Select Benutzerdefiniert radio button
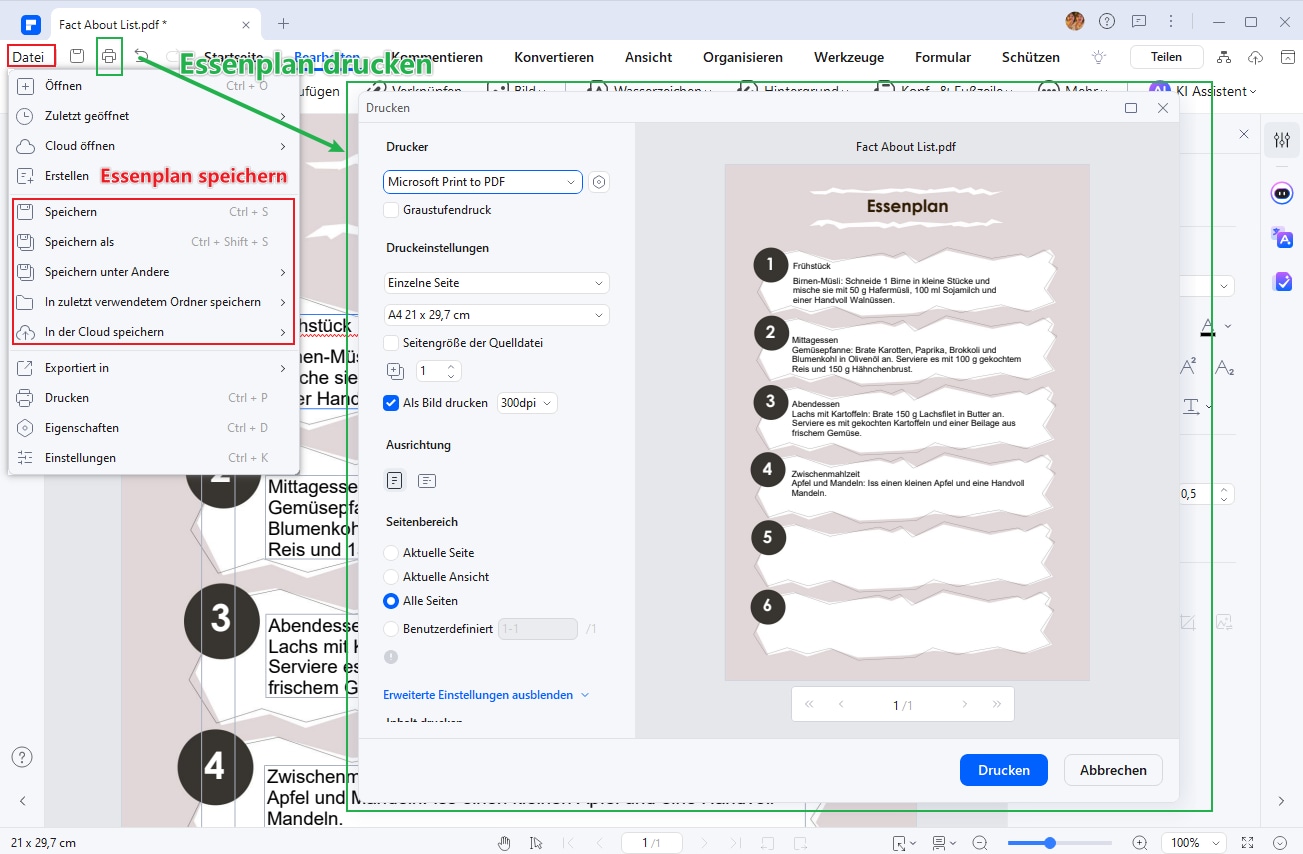The image size is (1303, 854). [x=391, y=629]
